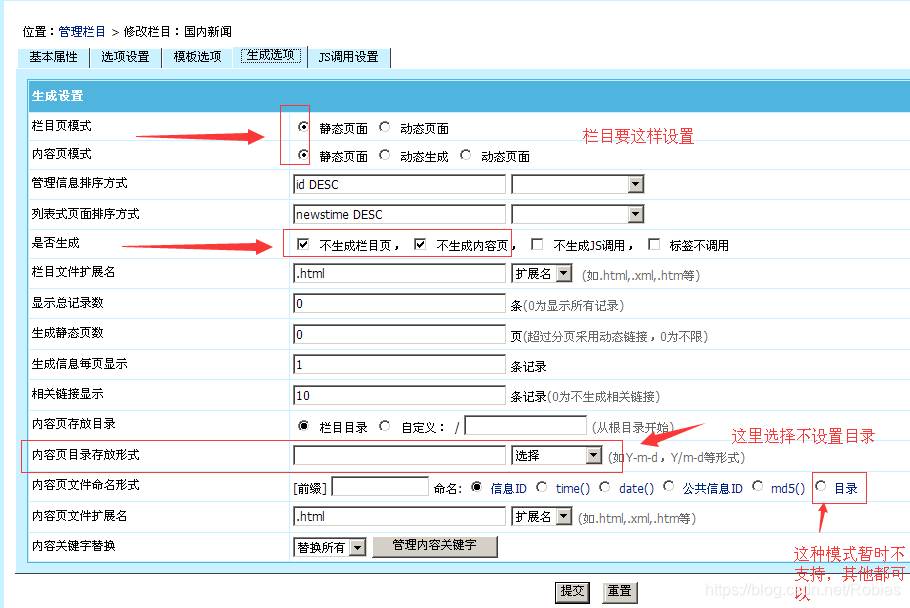Click the 重置 reset button
The width and height of the screenshot is (910, 608).
[619, 592]
